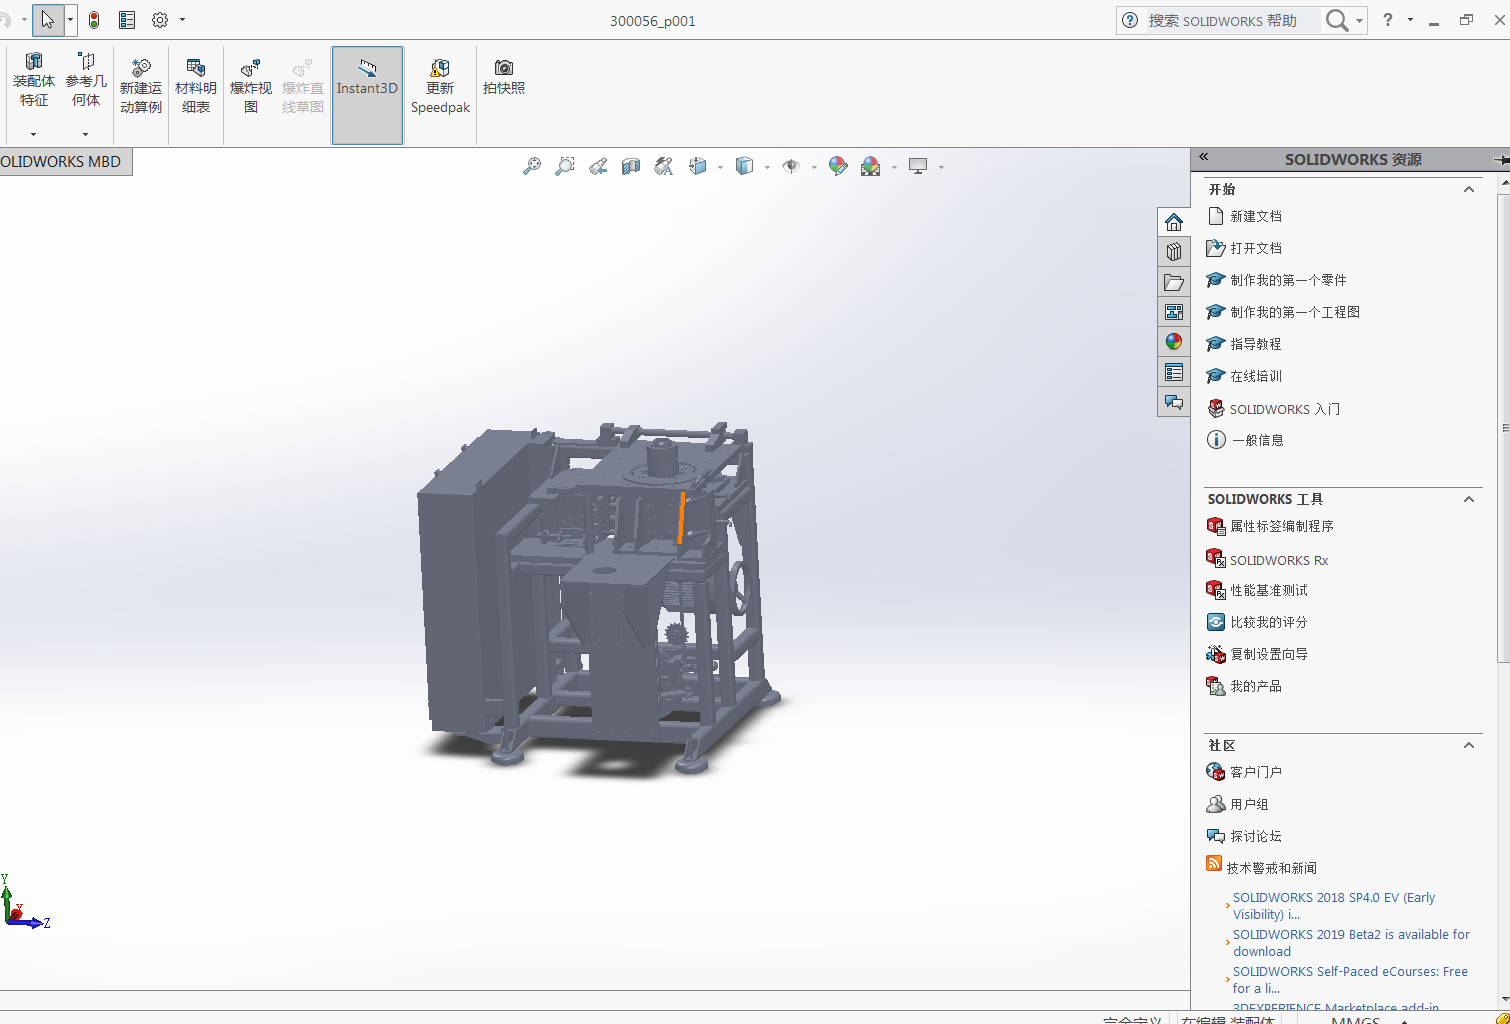Switch to the SOLIDWORKS MBD tab
1510x1024 pixels.
pos(62,162)
